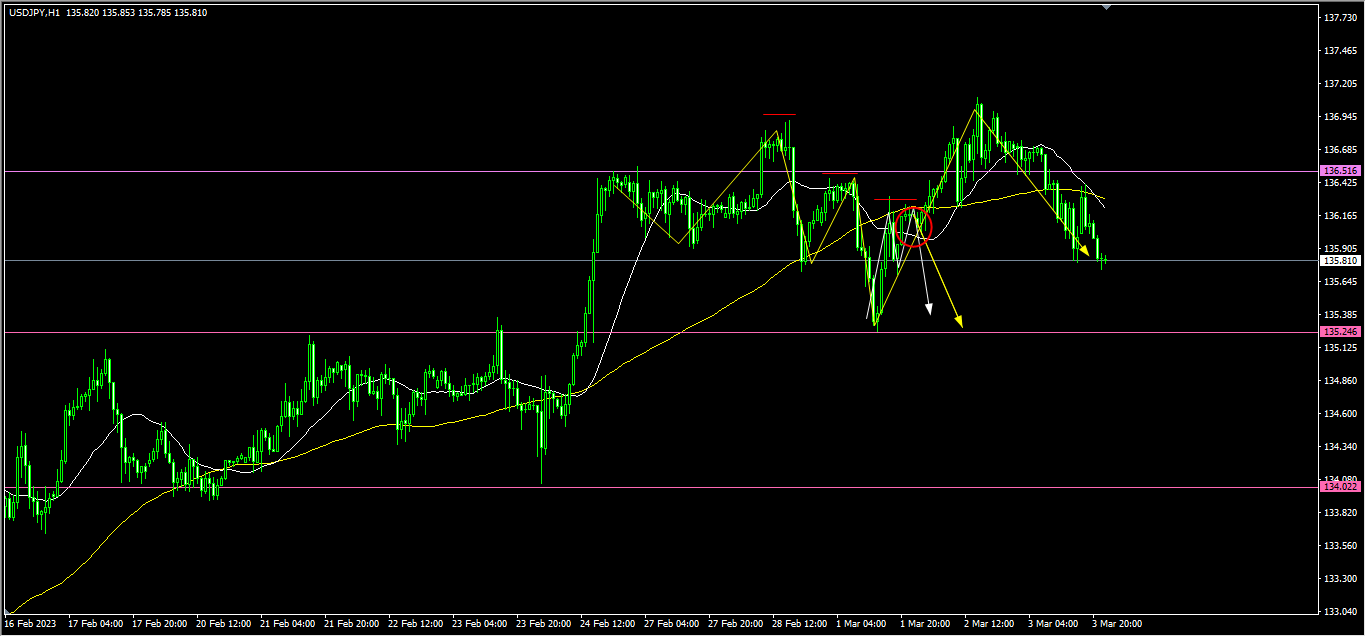
Task: Select the red circle annotation on chart
Action: (914, 227)
